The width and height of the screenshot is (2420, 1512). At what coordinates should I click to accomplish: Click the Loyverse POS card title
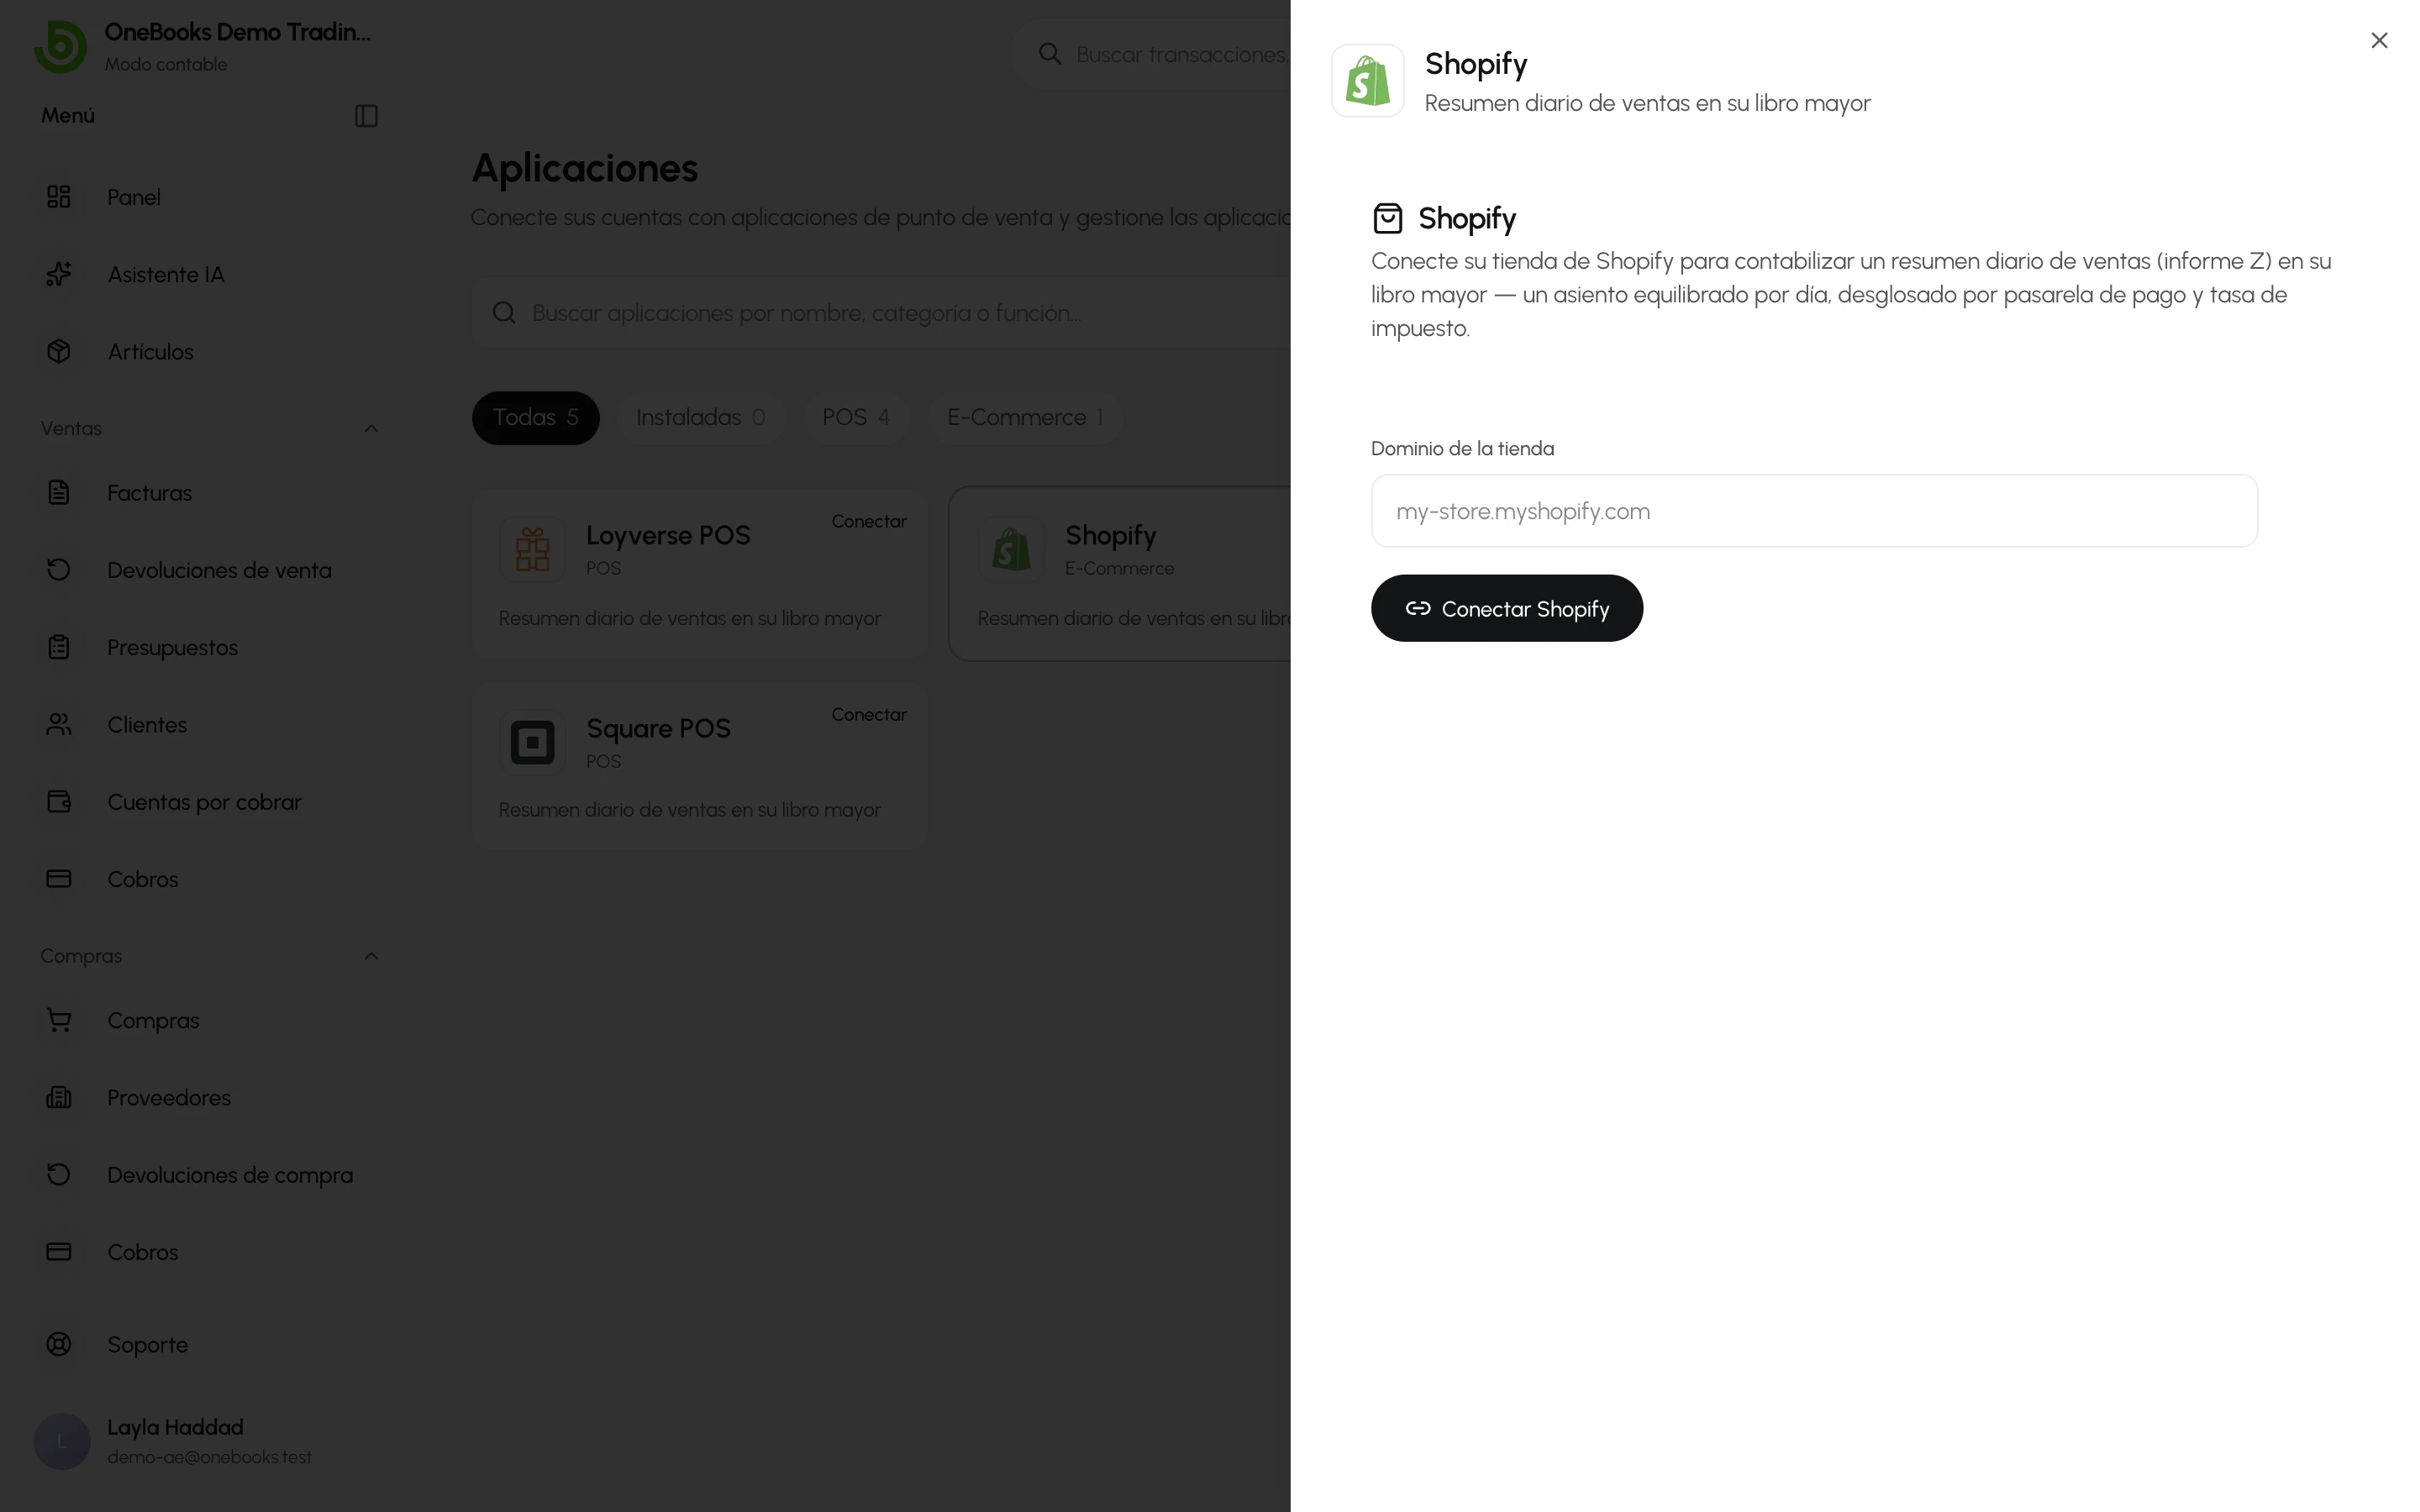[x=668, y=535]
